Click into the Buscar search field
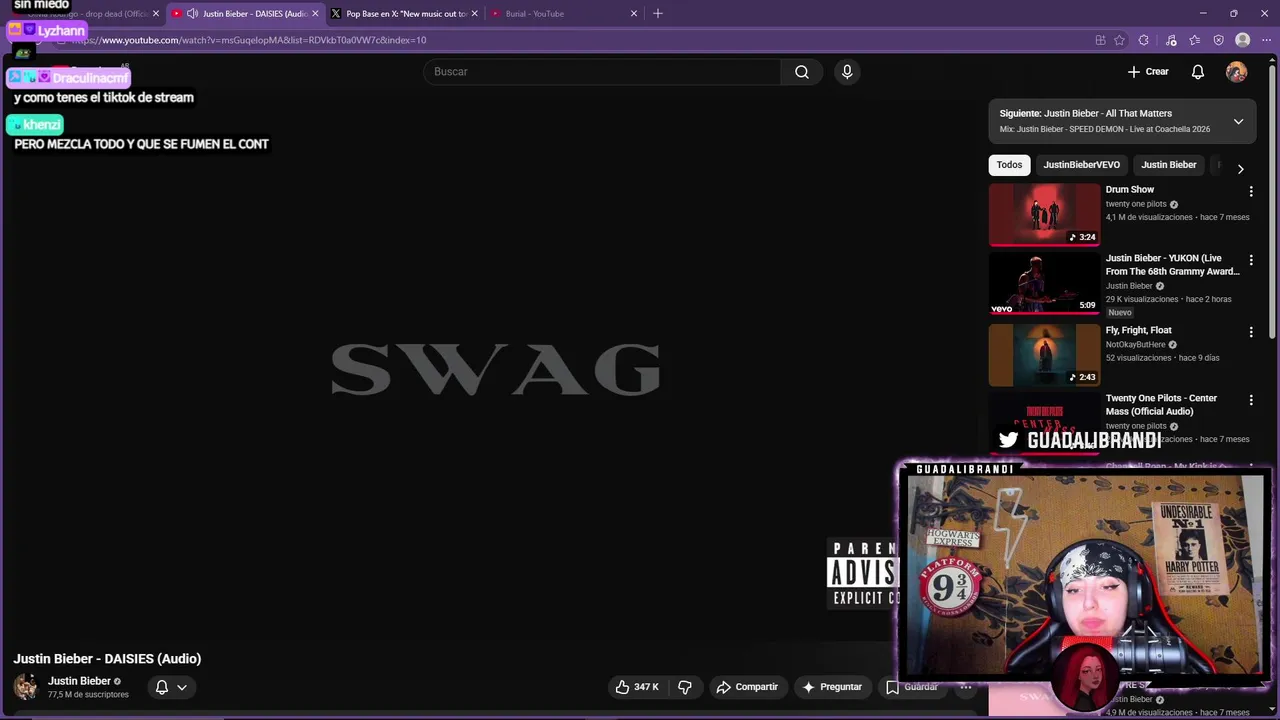This screenshot has height=720, width=1280. coord(602,72)
